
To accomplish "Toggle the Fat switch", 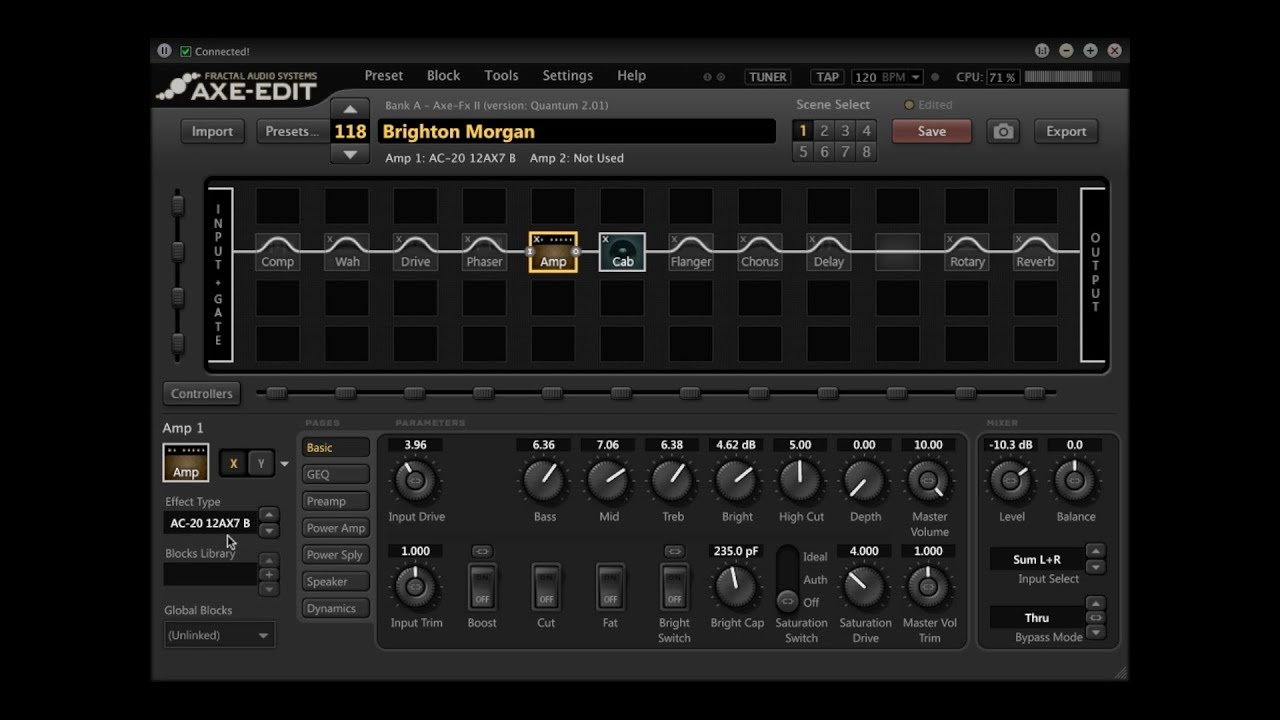I will (x=610, y=586).
